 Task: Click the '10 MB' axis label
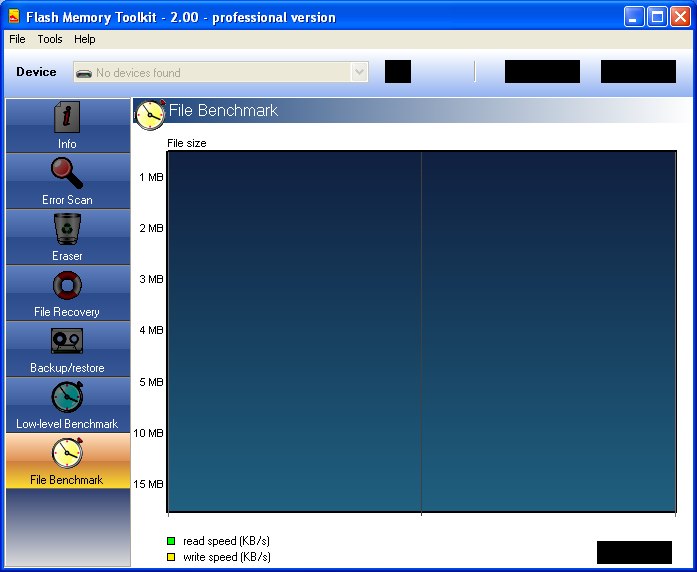coord(148,433)
